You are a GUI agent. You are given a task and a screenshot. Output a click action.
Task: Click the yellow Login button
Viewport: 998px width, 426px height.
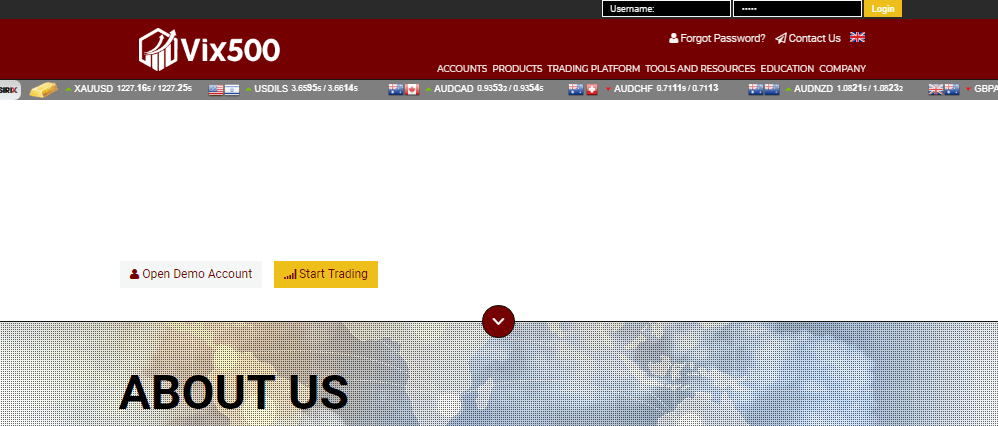coord(883,9)
